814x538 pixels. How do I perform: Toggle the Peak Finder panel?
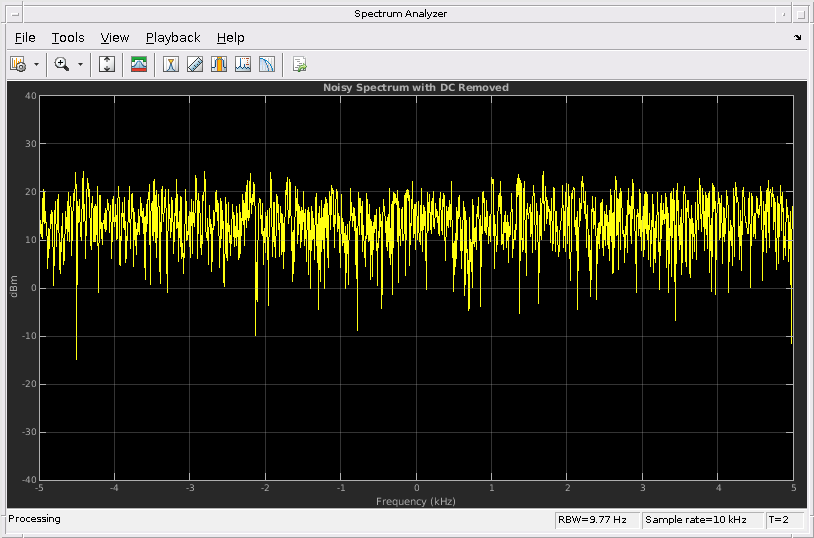195,64
